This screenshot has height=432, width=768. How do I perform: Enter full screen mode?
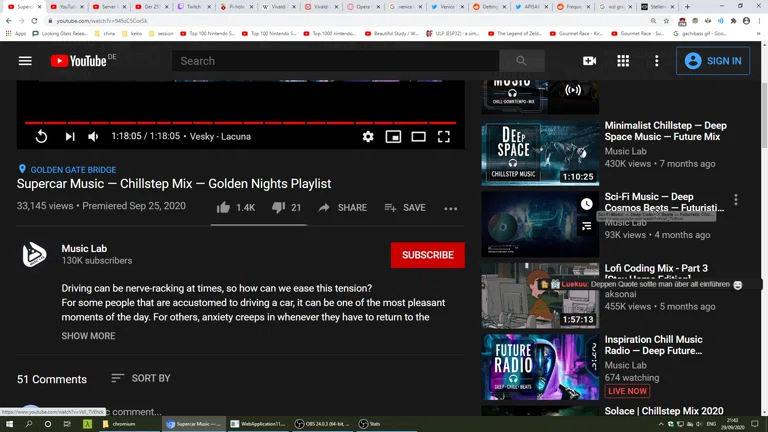pyautogui.click(x=444, y=137)
